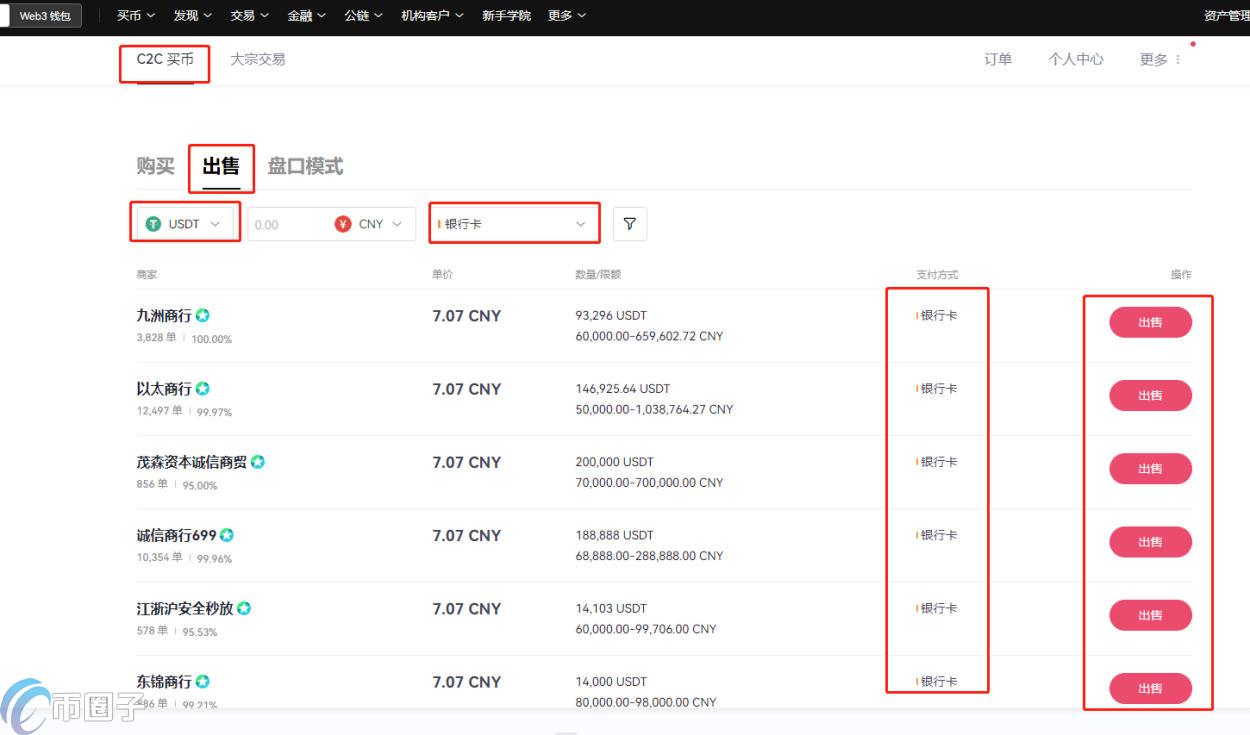Open the 银行卡 payment method dropdown
The image size is (1250, 735).
[x=514, y=224]
